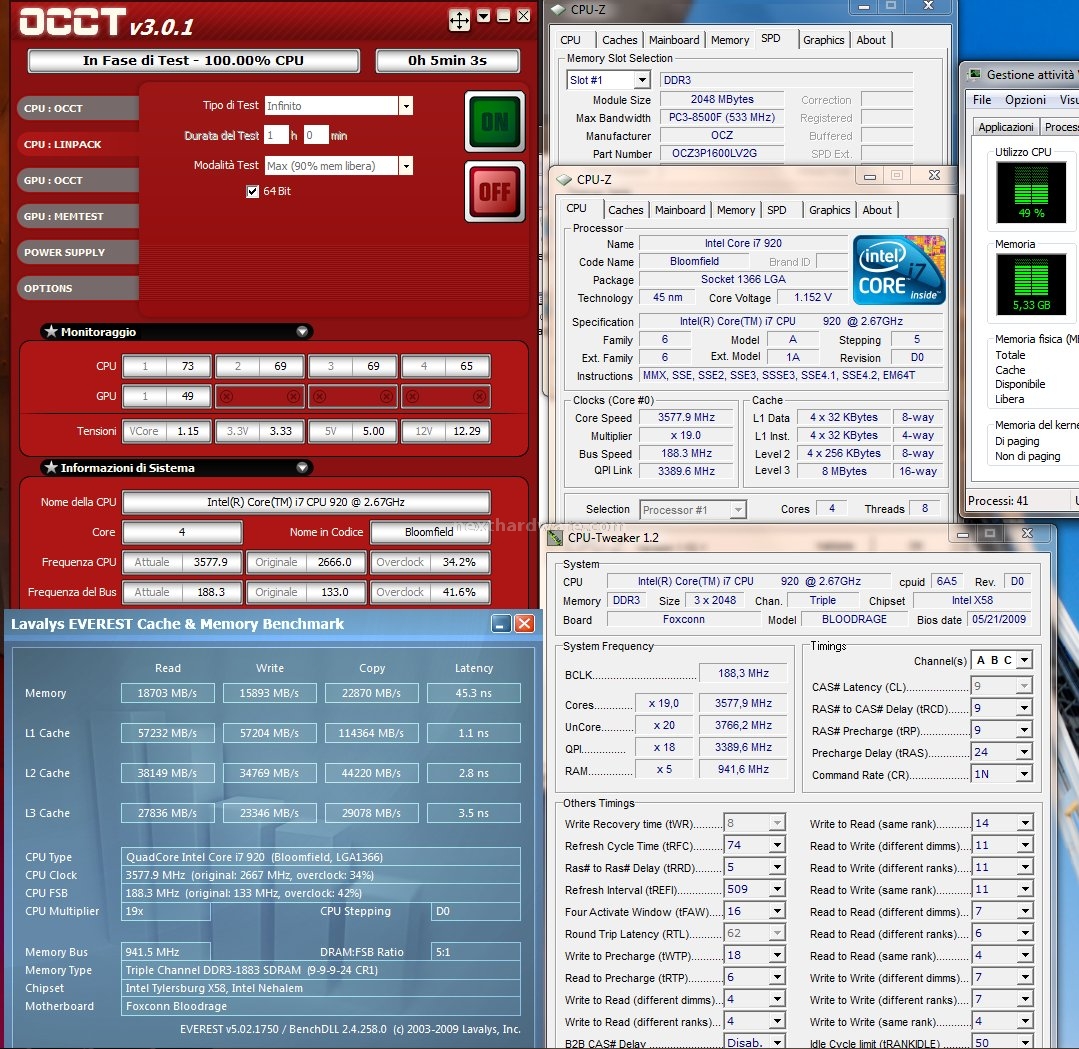Click the 0h 5min 3s elapsed time display
Image resolution: width=1079 pixels, height=1049 pixels.
coord(447,61)
